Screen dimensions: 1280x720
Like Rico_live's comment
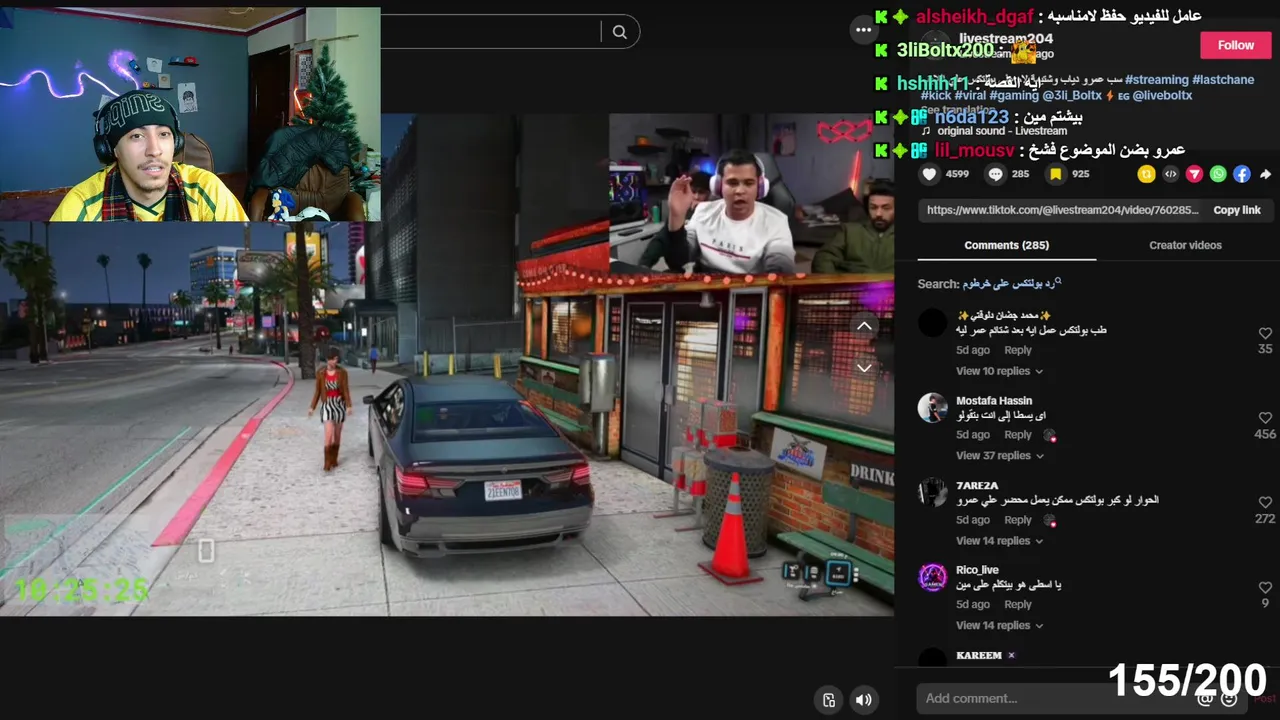[1265, 588]
